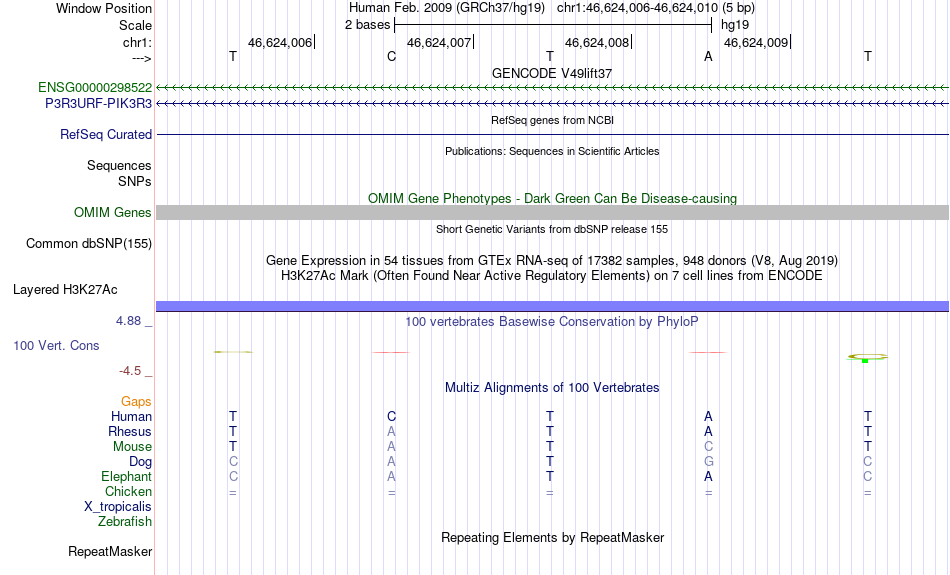
Task: Click the blue Layered H3K27Ac signal bar
Action: tap(553, 307)
